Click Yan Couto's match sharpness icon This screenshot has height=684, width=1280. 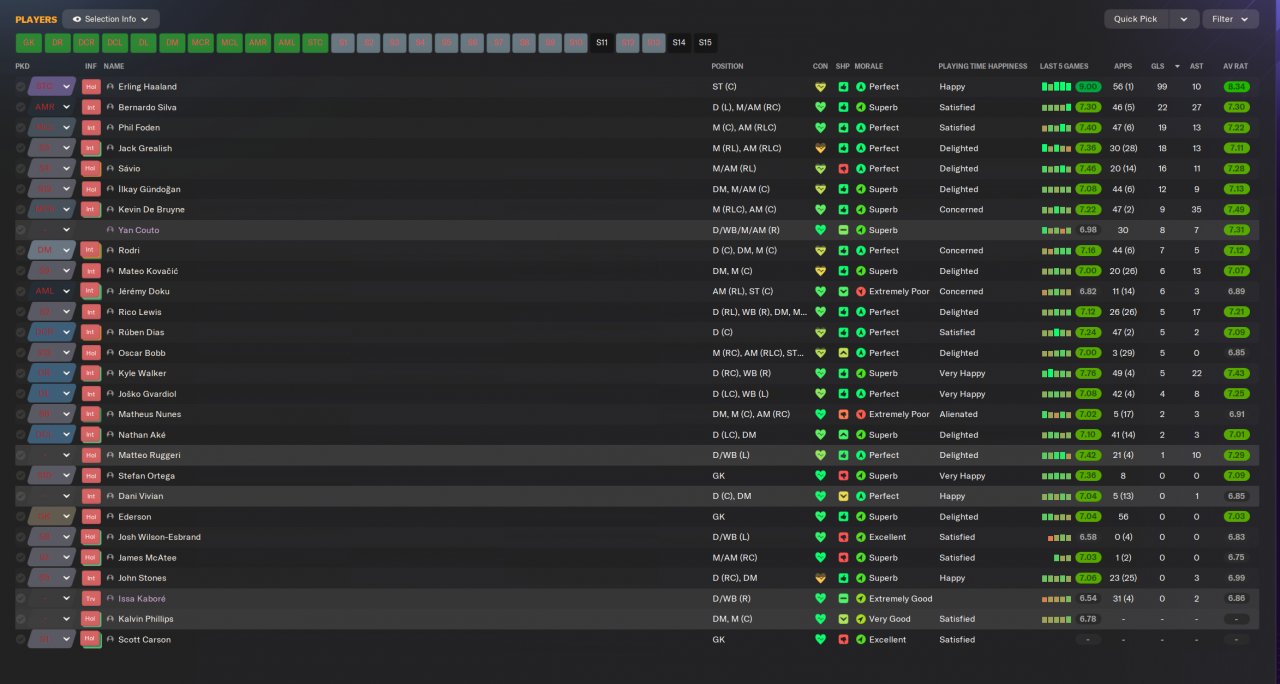click(843, 230)
